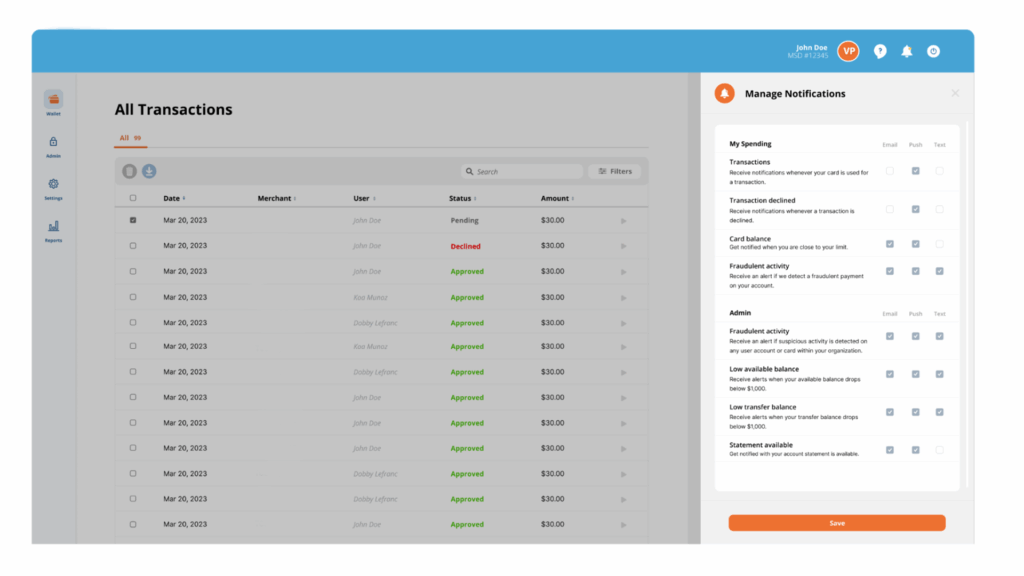The width and height of the screenshot is (1024, 576).
Task: Uncheck Push for Statement available
Action: pyautogui.click(x=915, y=450)
